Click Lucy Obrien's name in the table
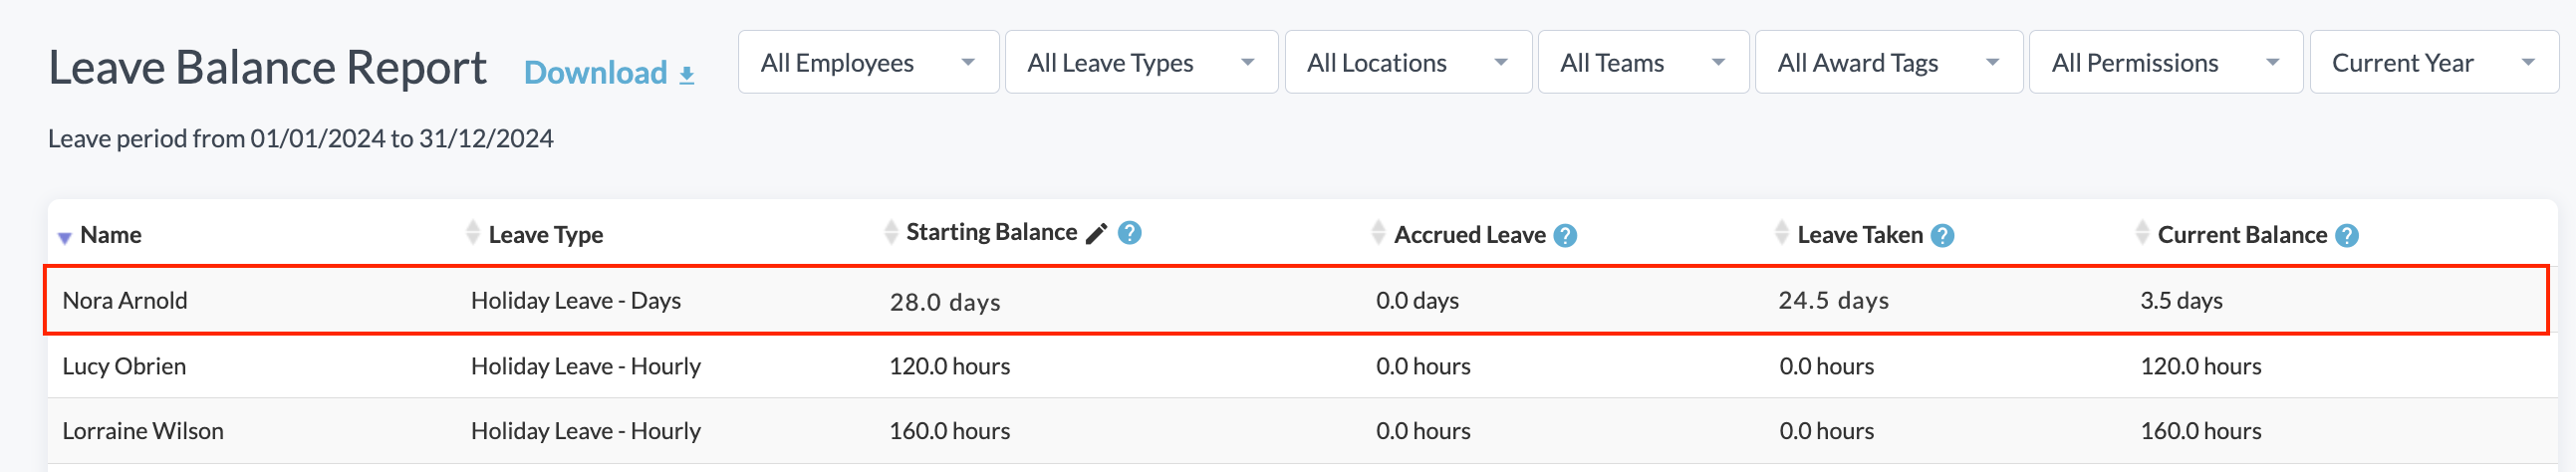The height and width of the screenshot is (472, 2576). point(124,366)
